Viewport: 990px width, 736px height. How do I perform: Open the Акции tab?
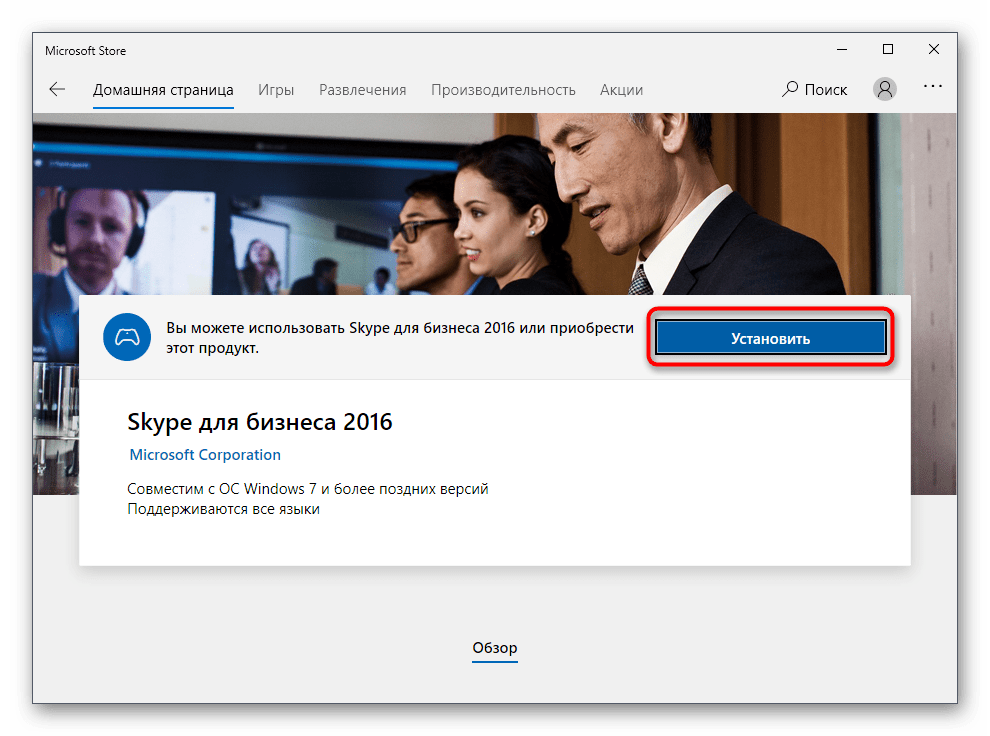pos(621,89)
